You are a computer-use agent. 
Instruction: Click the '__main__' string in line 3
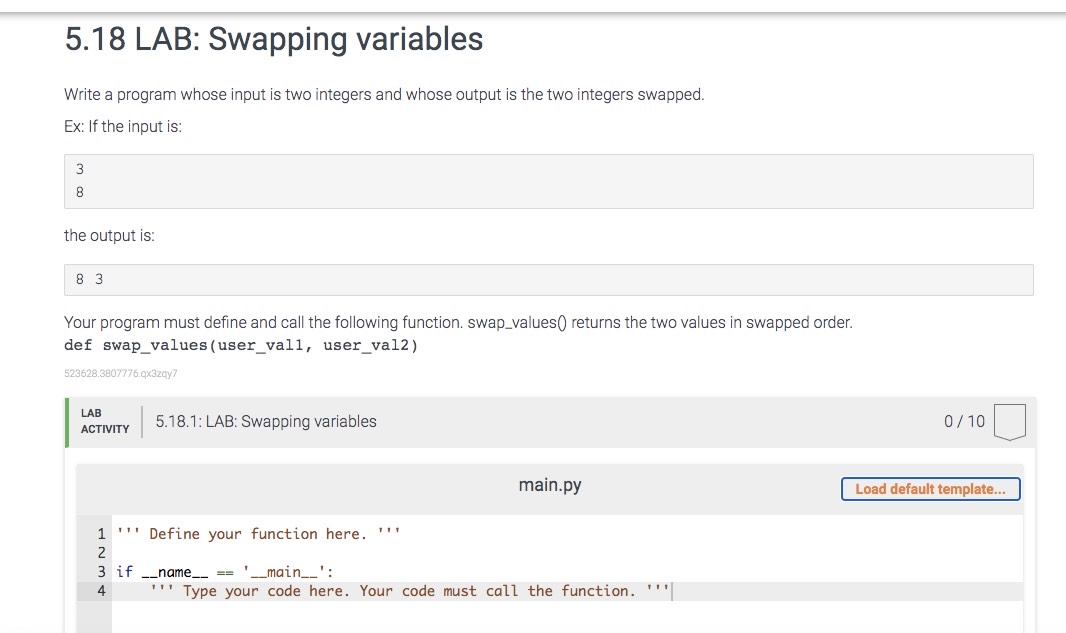point(283,572)
